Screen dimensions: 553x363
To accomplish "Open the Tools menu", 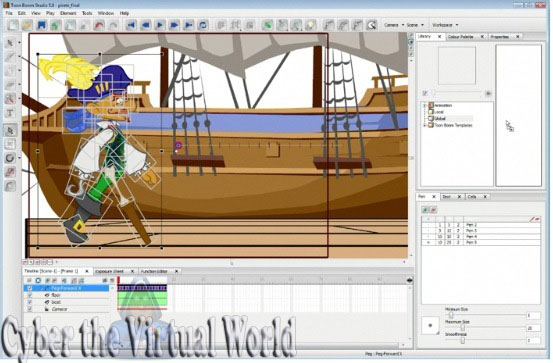I will (x=87, y=13).
